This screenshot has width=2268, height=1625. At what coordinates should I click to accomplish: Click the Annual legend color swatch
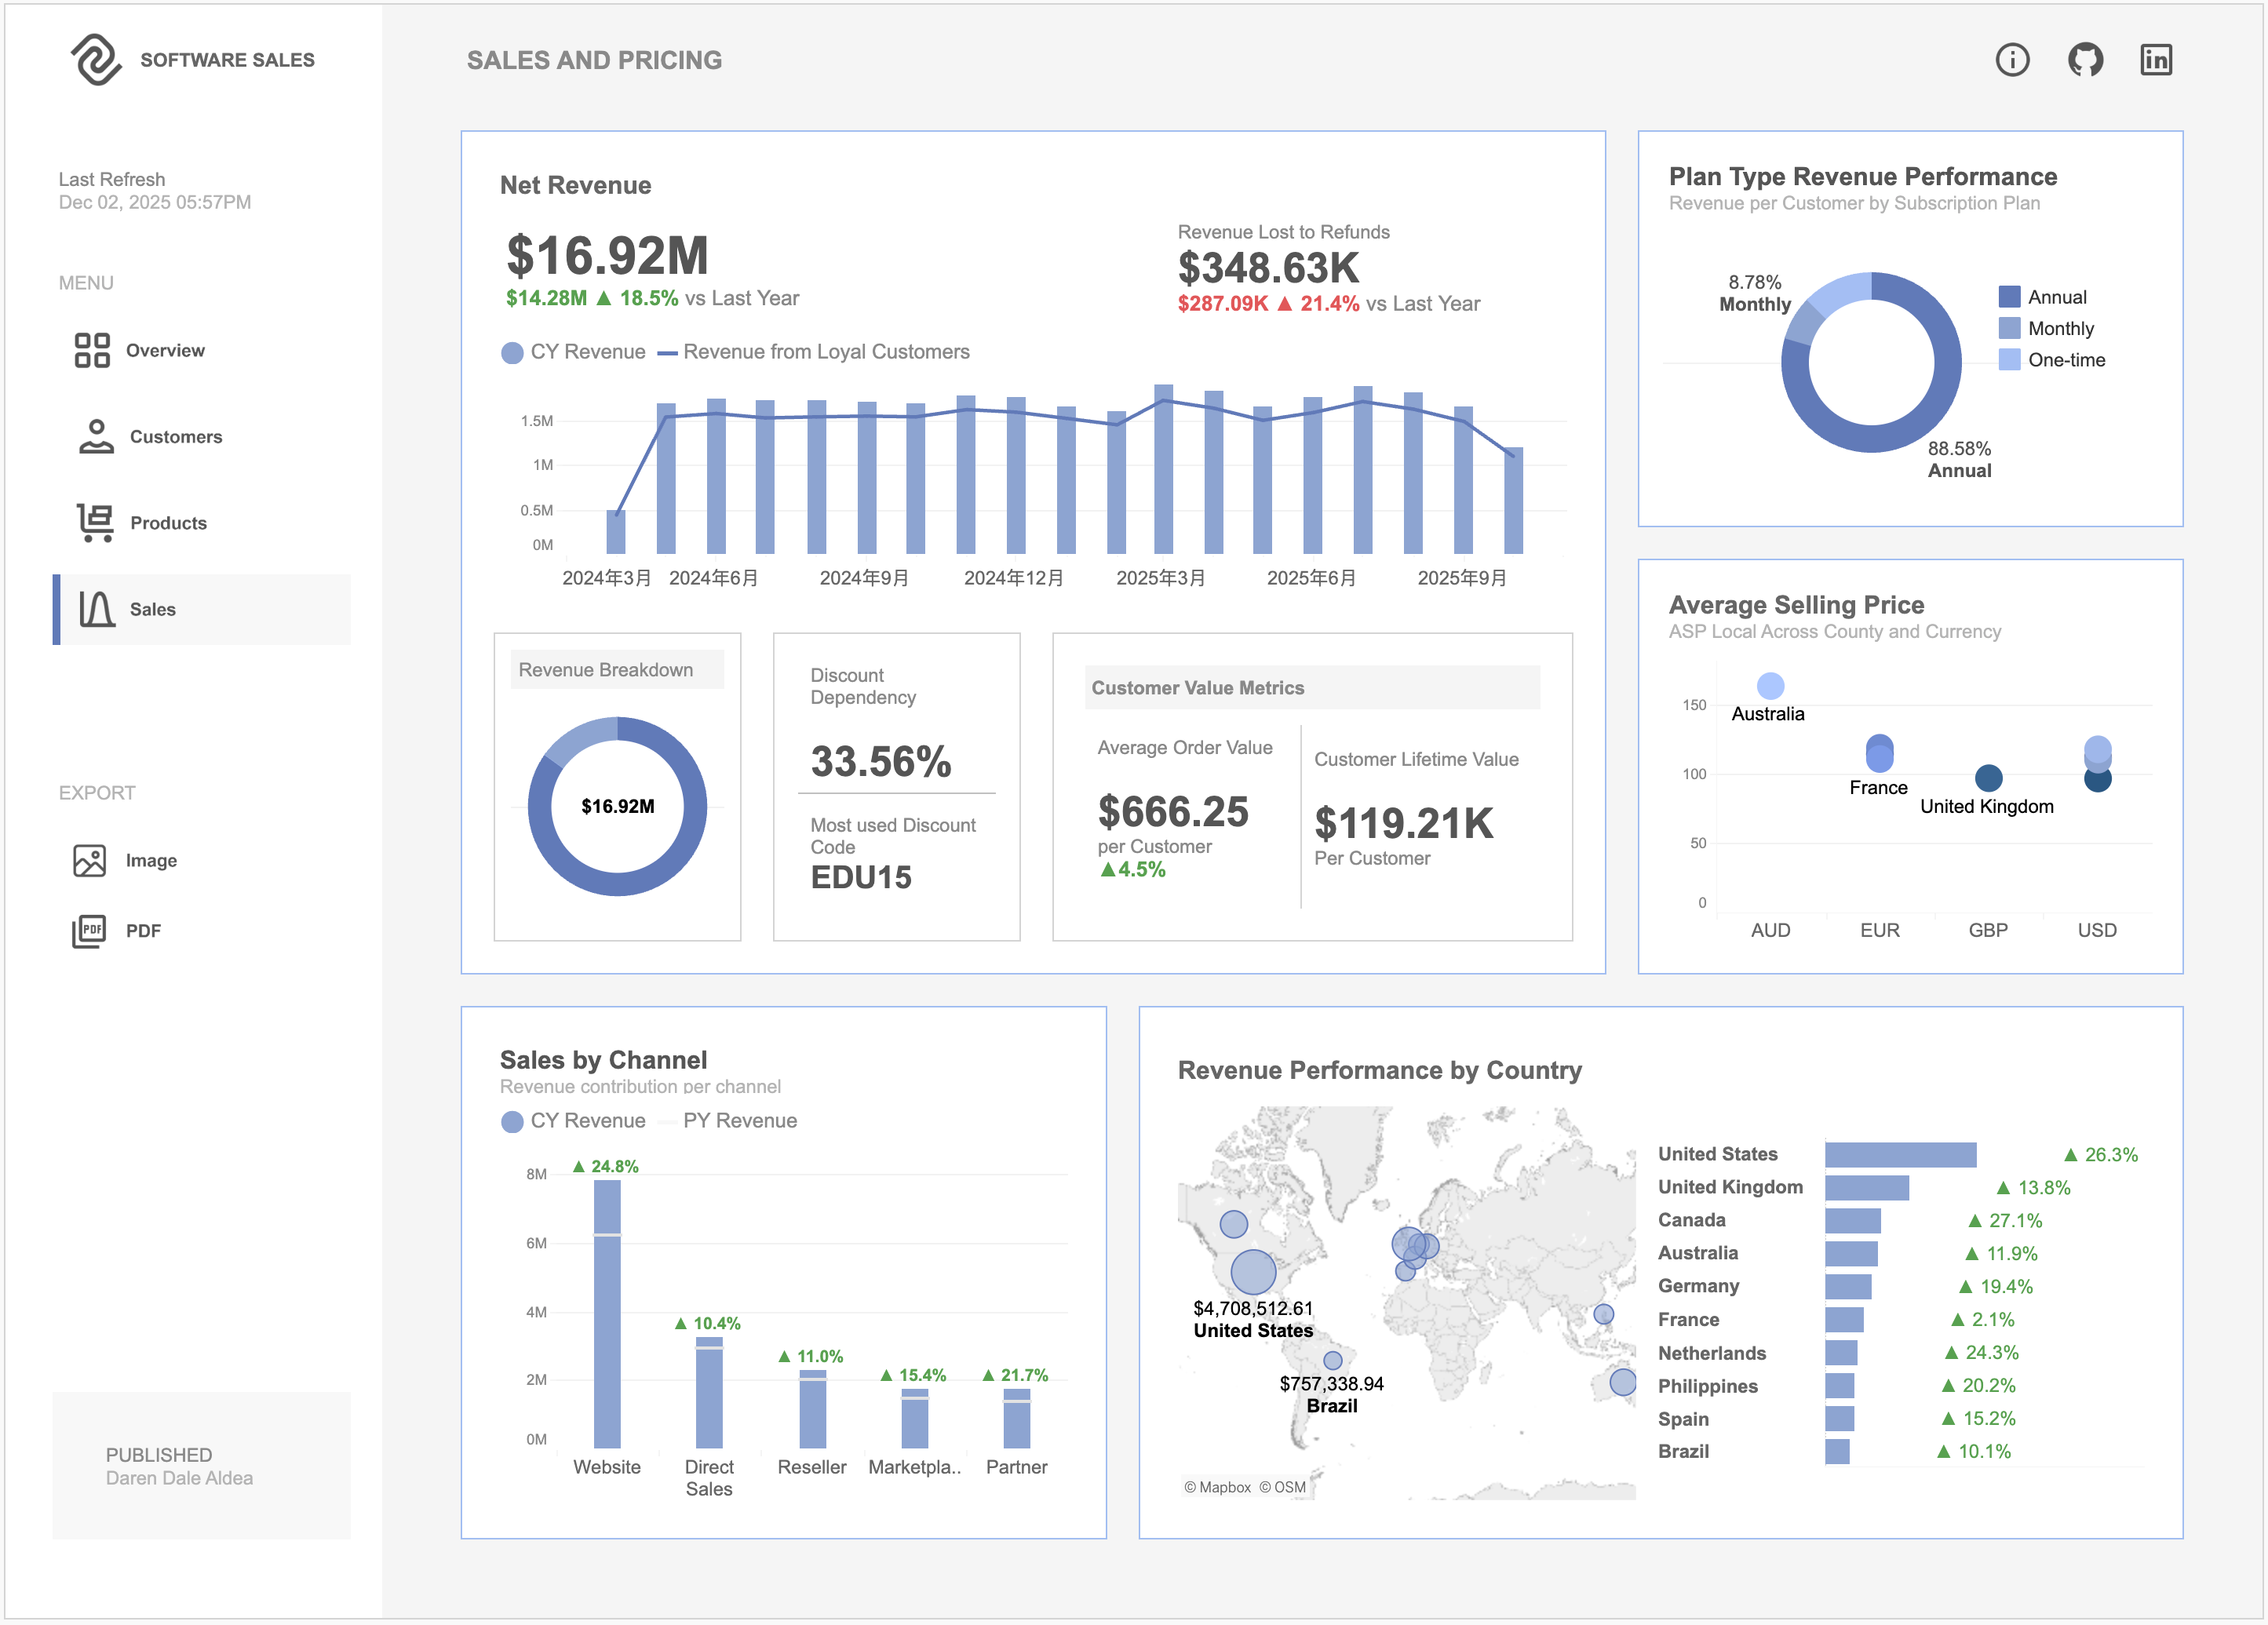pos(2009,297)
